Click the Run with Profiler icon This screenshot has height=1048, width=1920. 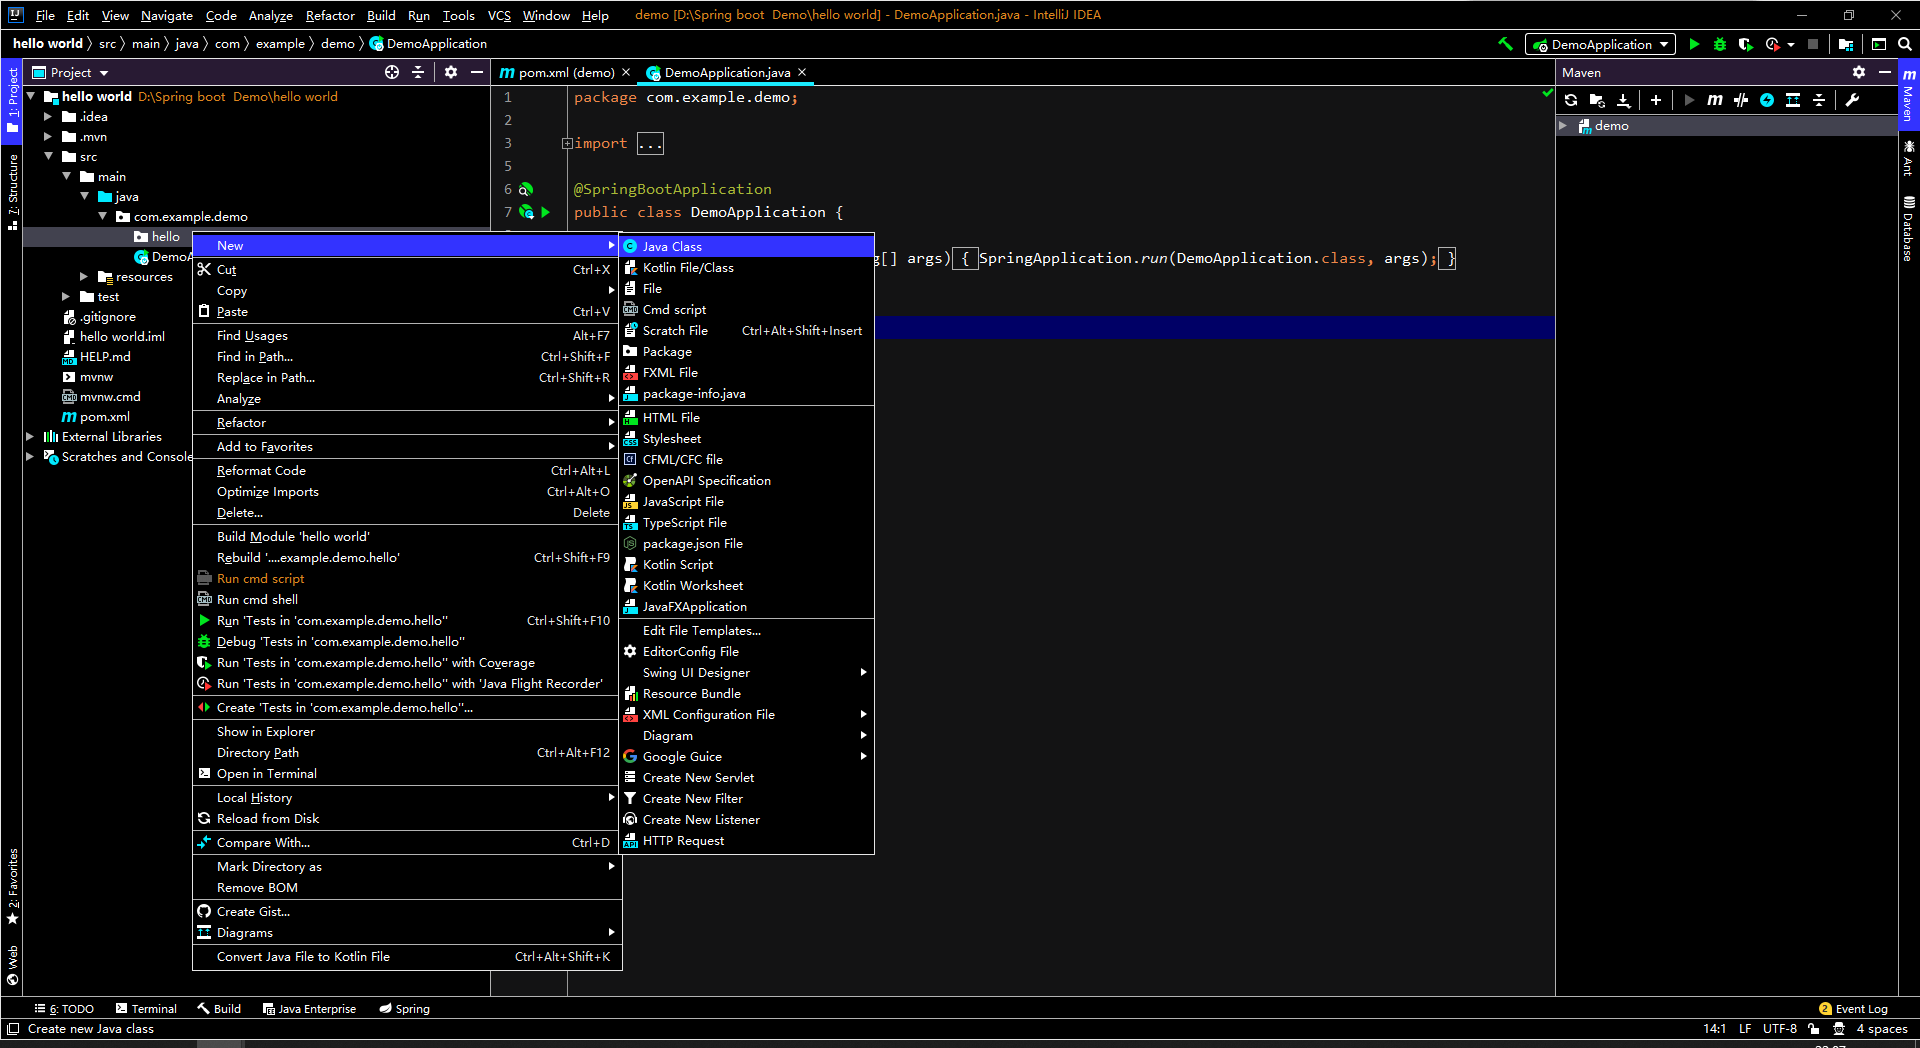click(1773, 44)
